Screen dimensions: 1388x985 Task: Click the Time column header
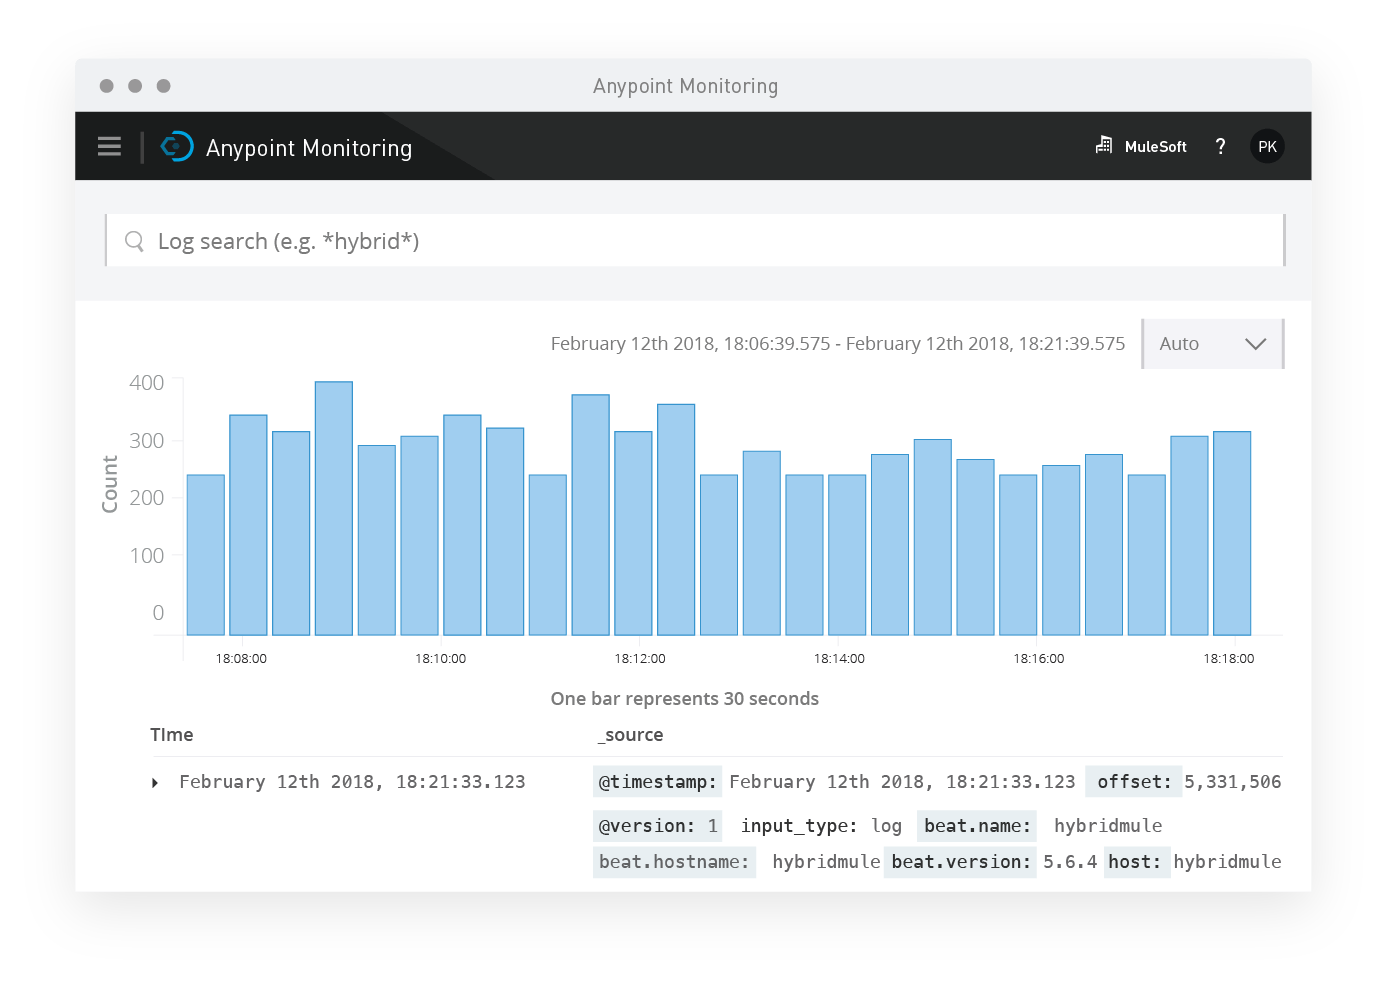172,735
